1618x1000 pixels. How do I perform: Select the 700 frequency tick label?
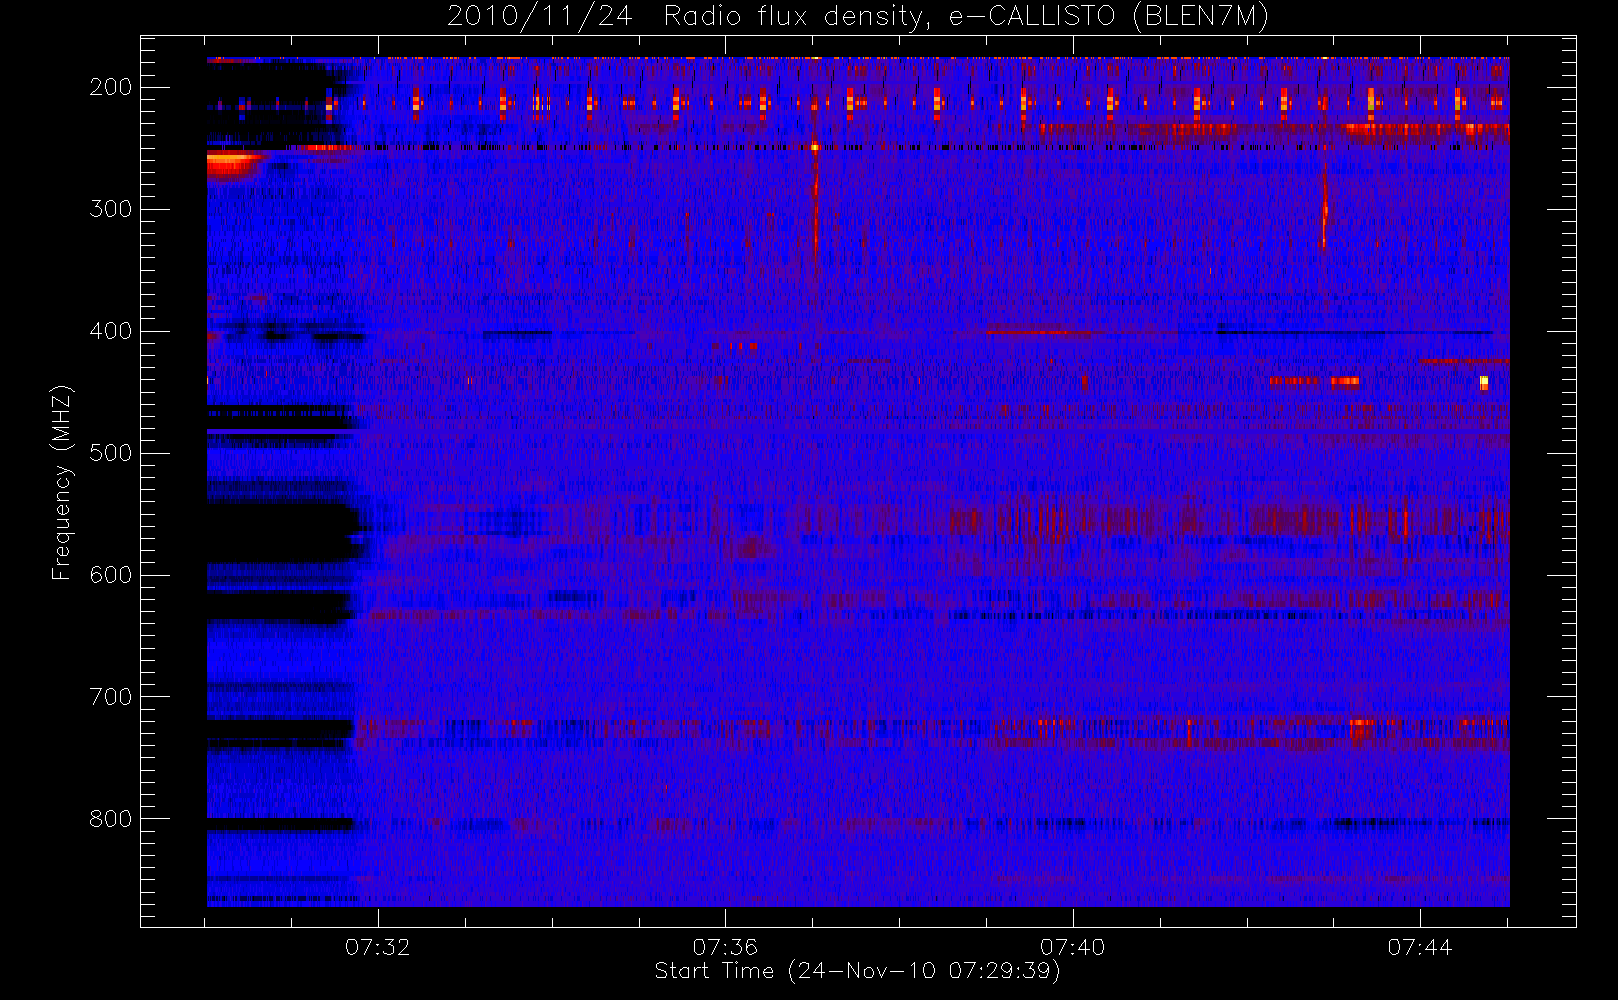(111, 697)
